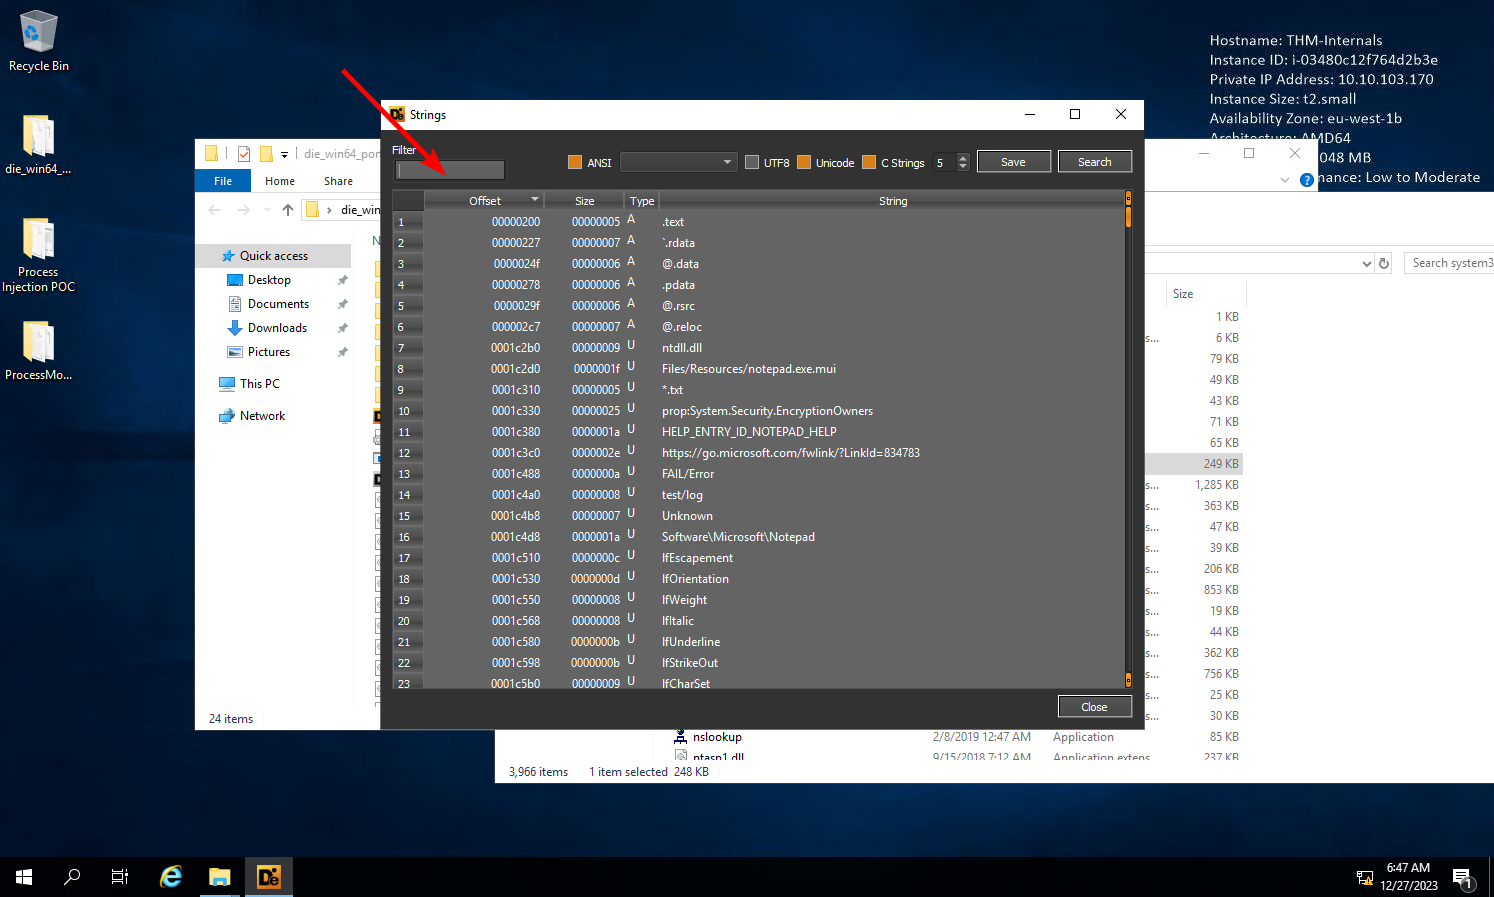
Task: Click the Explorer Back arrow
Action: point(214,210)
